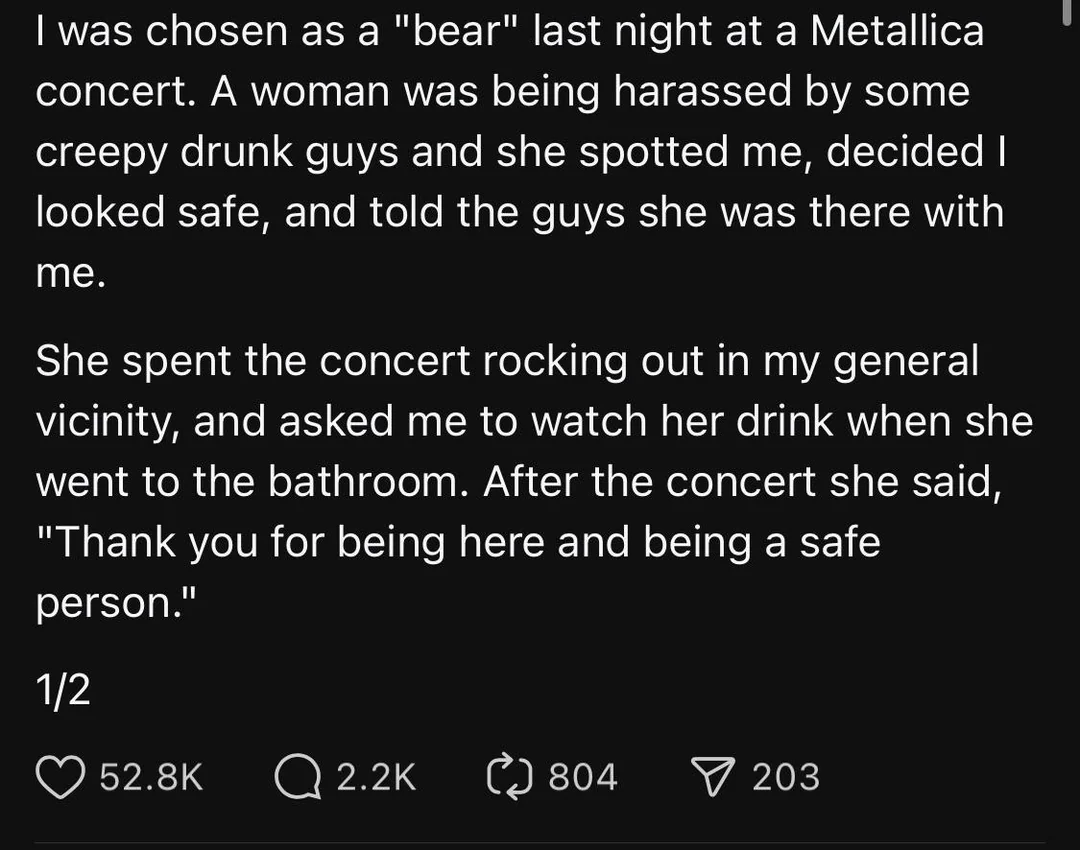Share the post via paper plane icon

coord(714,777)
